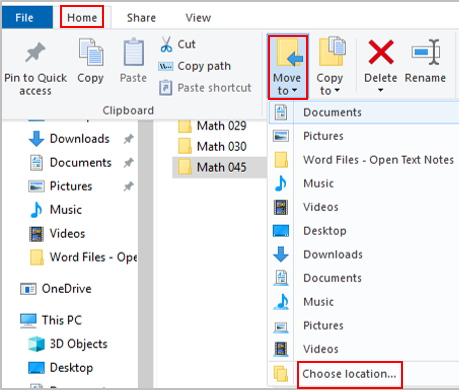This screenshot has height=390, width=459.
Task: Select the Math 030 folder
Action: click(x=213, y=147)
